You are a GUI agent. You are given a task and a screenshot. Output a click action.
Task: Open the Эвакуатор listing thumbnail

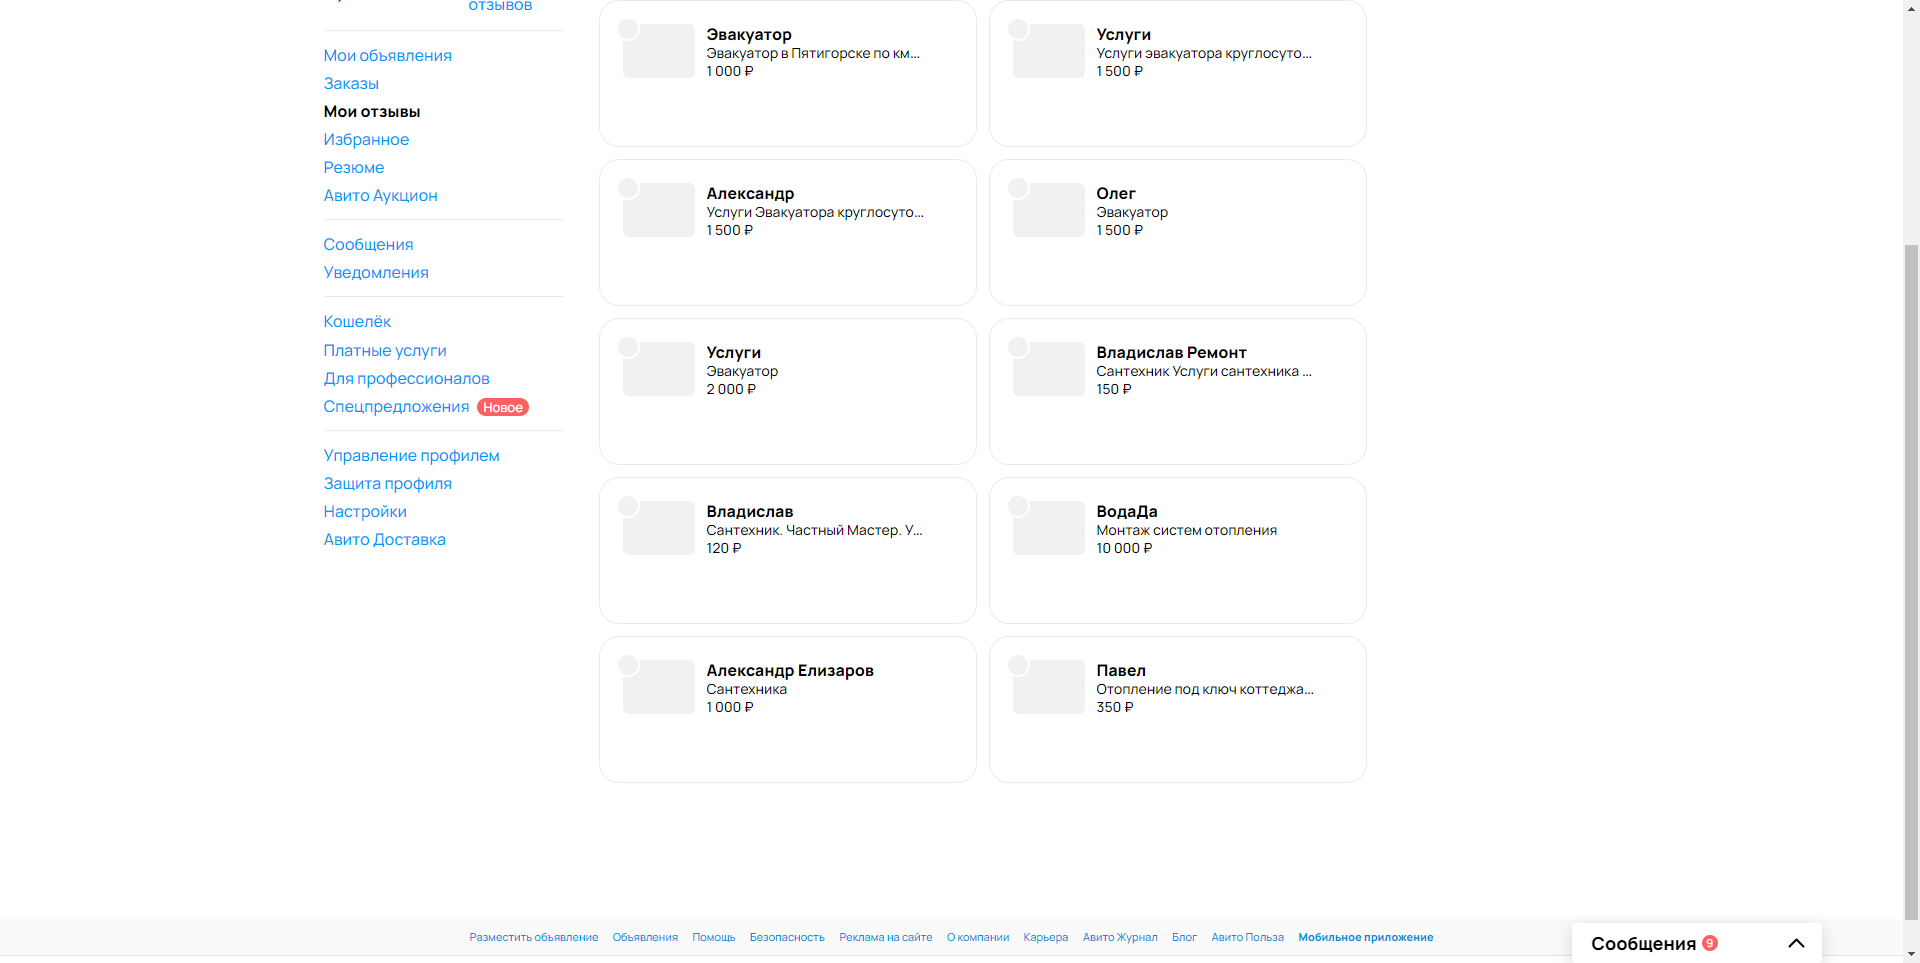(659, 51)
